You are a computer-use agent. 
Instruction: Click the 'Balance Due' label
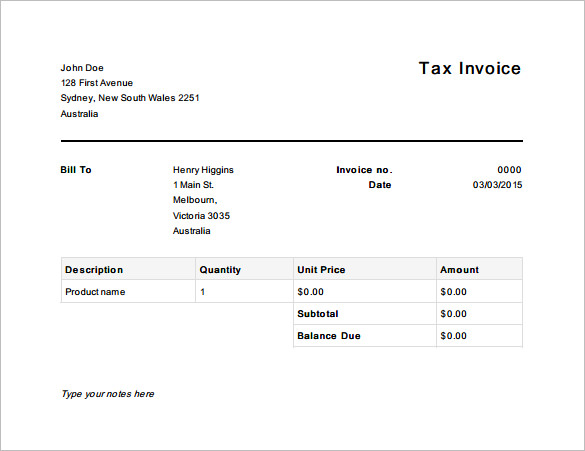coord(329,336)
